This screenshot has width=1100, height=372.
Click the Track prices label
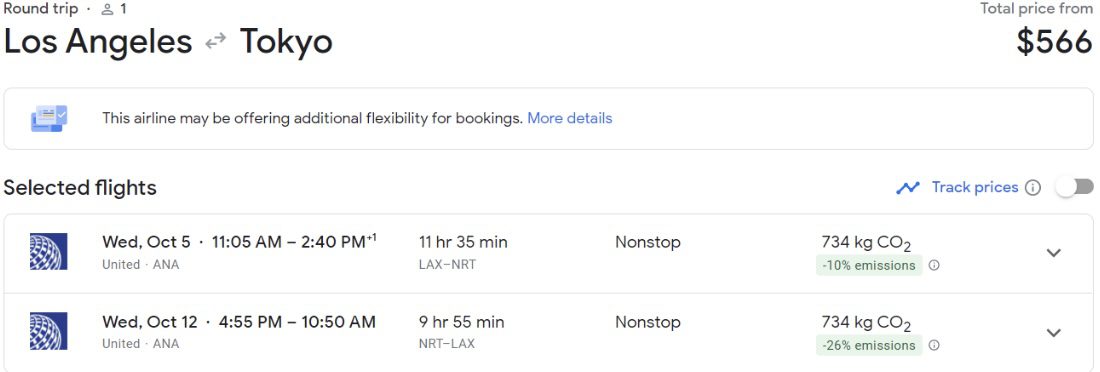tap(974, 187)
